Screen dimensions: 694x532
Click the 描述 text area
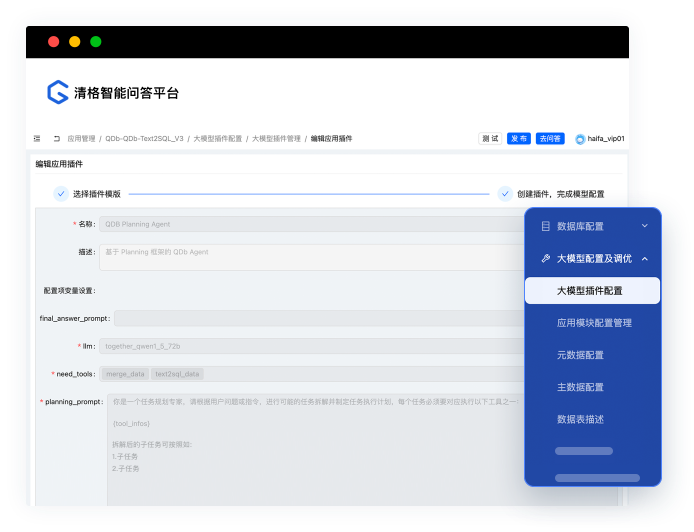[312, 257]
